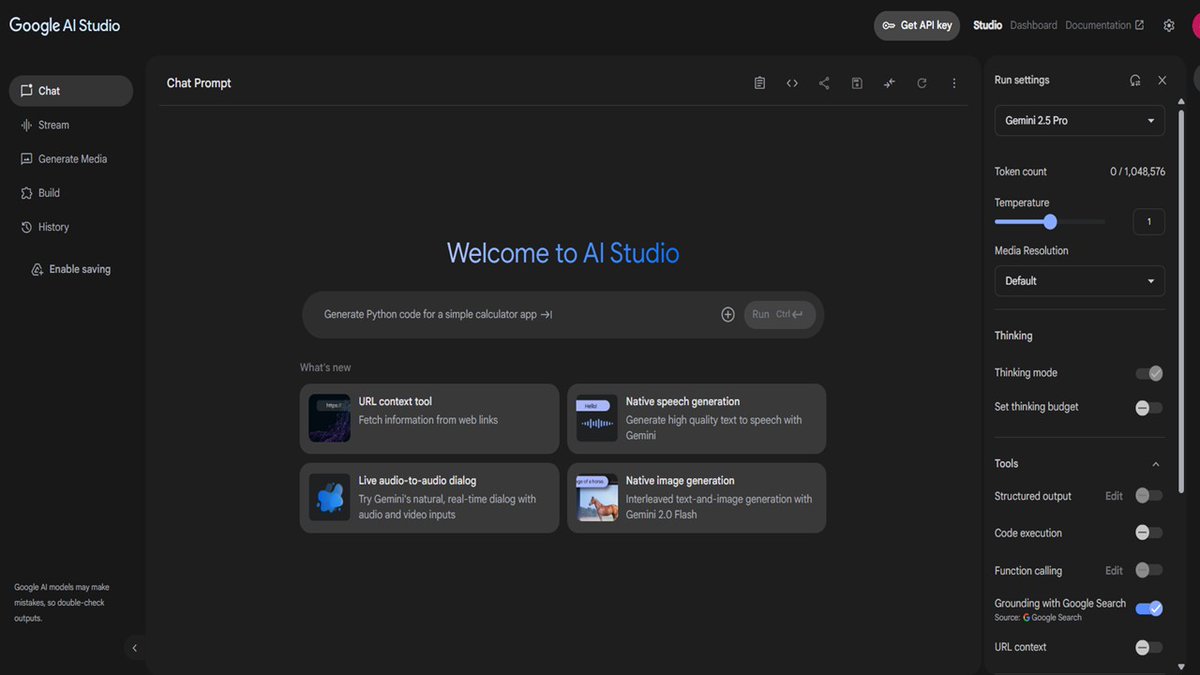This screenshot has width=1200, height=675.
Task: Switch to the Studio tab
Action: (988, 25)
